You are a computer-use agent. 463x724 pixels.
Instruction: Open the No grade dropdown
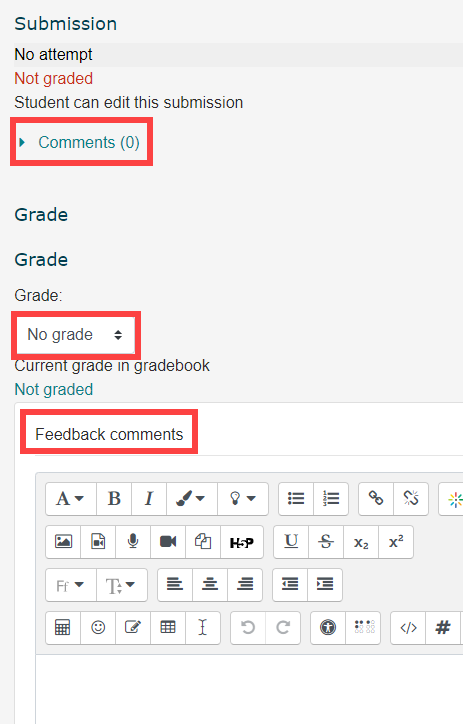pos(76,335)
